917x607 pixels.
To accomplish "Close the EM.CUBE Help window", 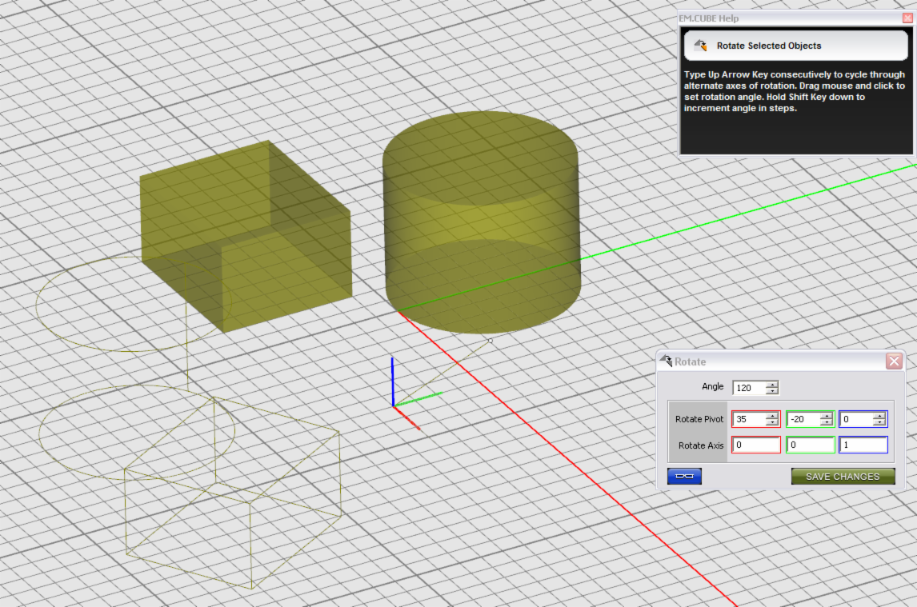I will click(907, 18).
